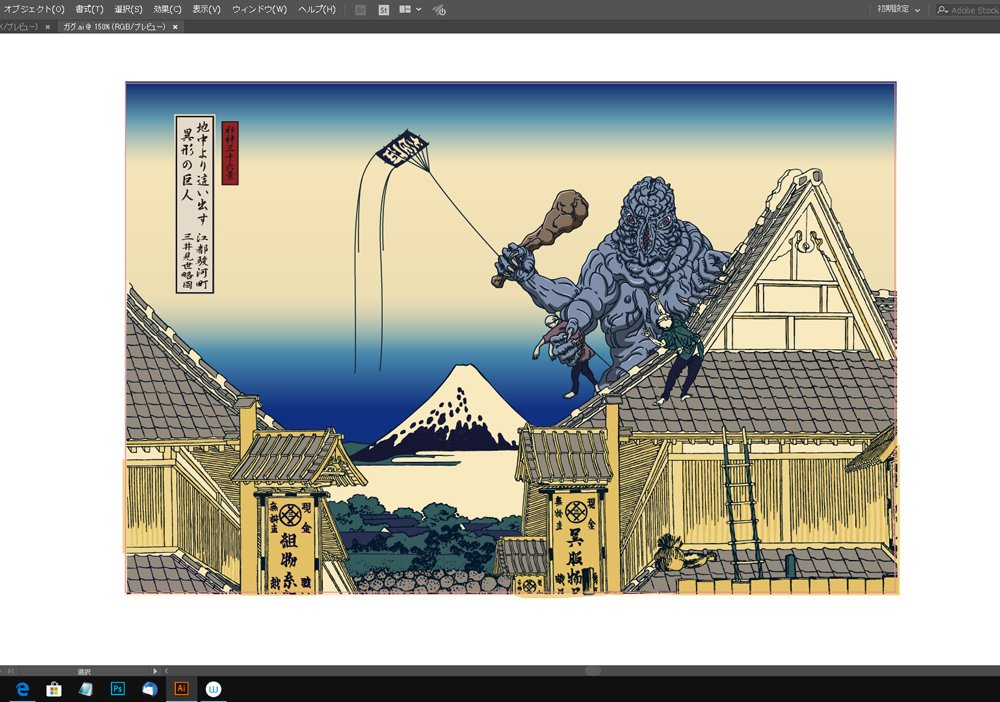Open the ヘルプ(H) menu

coord(316,10)
